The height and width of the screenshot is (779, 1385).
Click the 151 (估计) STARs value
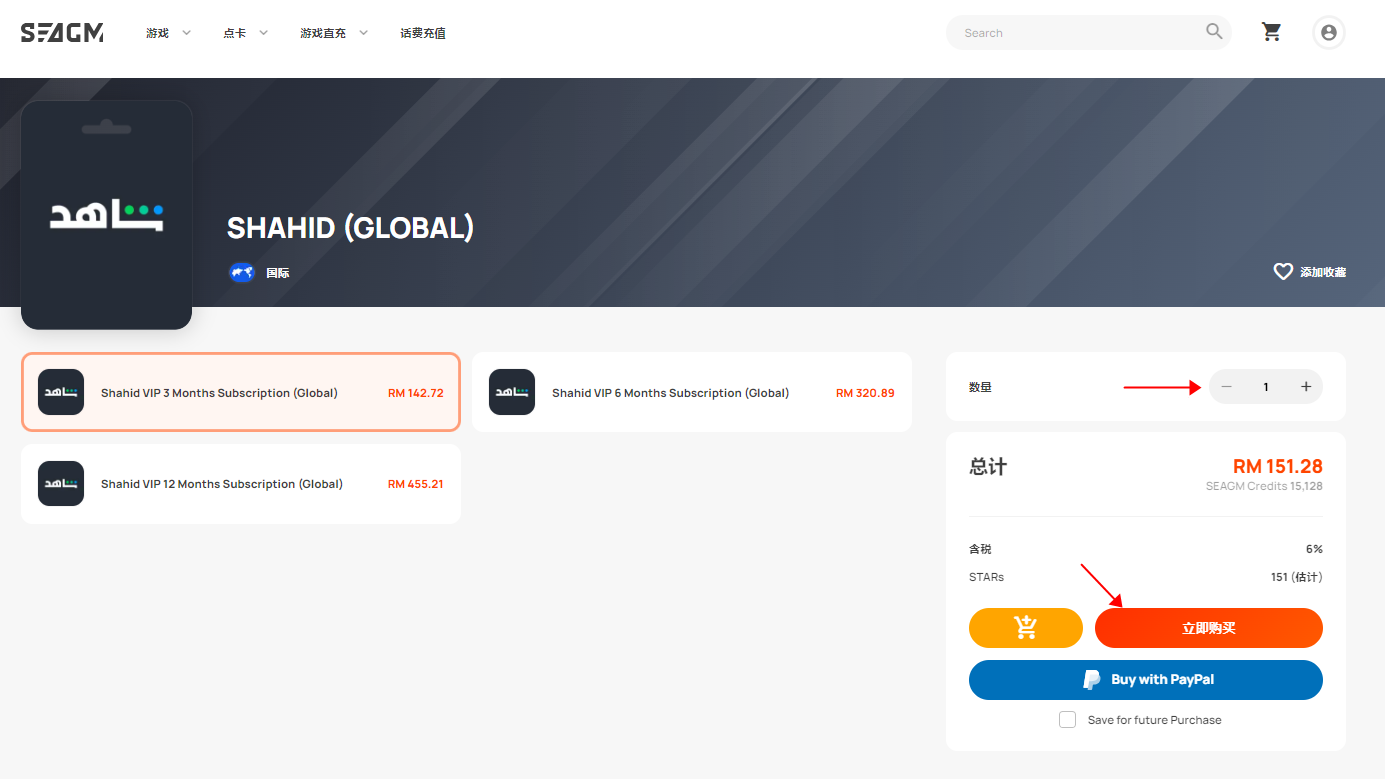tap(1297, 577)
